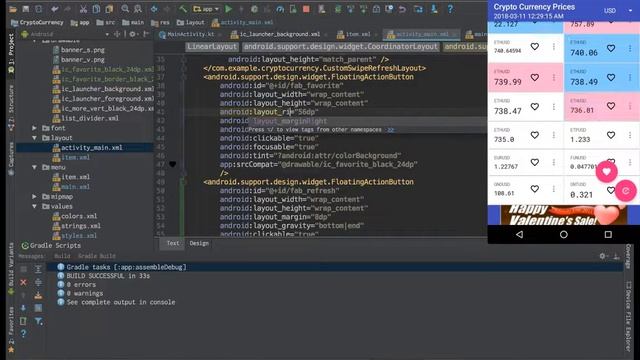Viewport: 640px width, 360px height.
Task: Collapse the menu folder in tree
Action: (34, 167)
